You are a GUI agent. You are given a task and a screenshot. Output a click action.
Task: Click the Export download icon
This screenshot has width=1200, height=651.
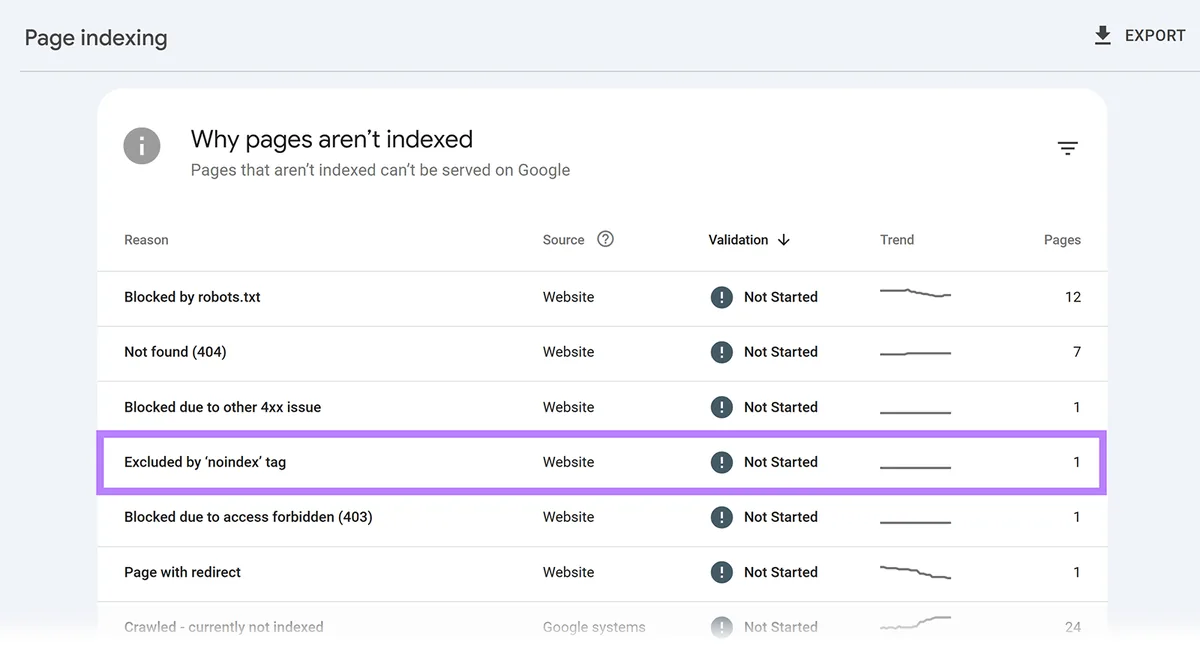point(1103,36)
